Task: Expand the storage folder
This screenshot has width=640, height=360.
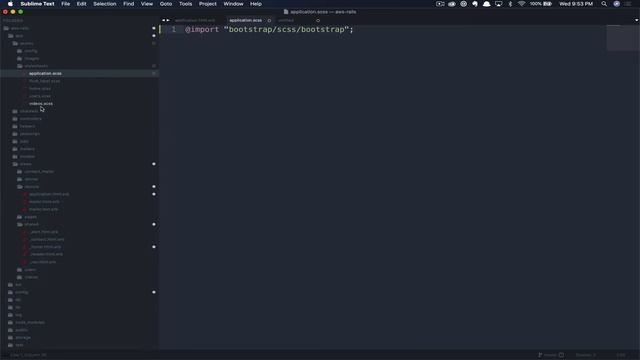Action: pos(22,338)
